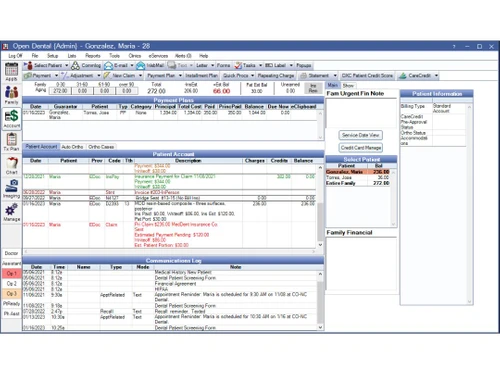The height and width of the screenshot is (375, 500).
Task: Select Torres, Jose in Select Patient list
Action: (x=358, y=177)
